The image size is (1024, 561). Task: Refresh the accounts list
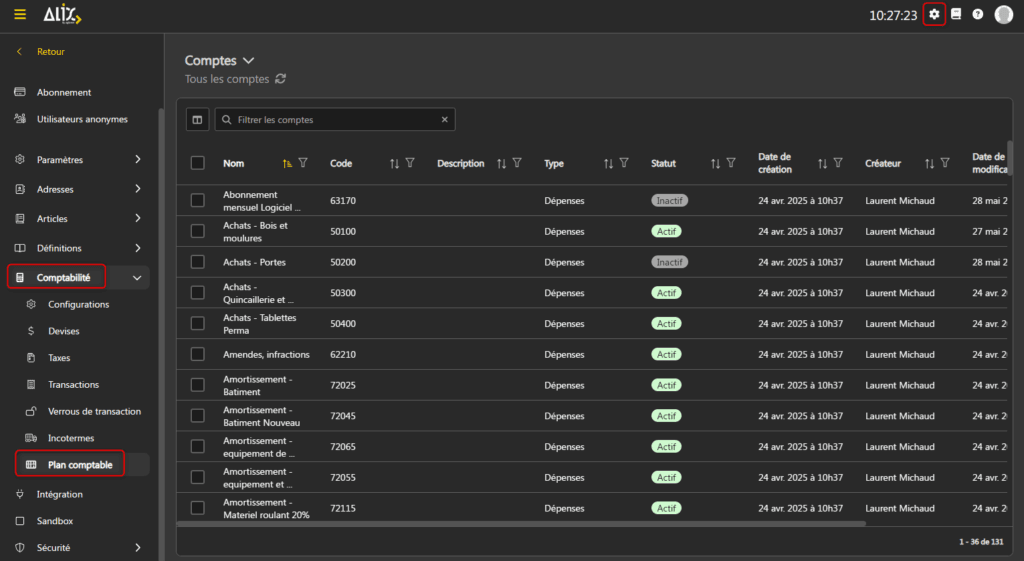281,79
